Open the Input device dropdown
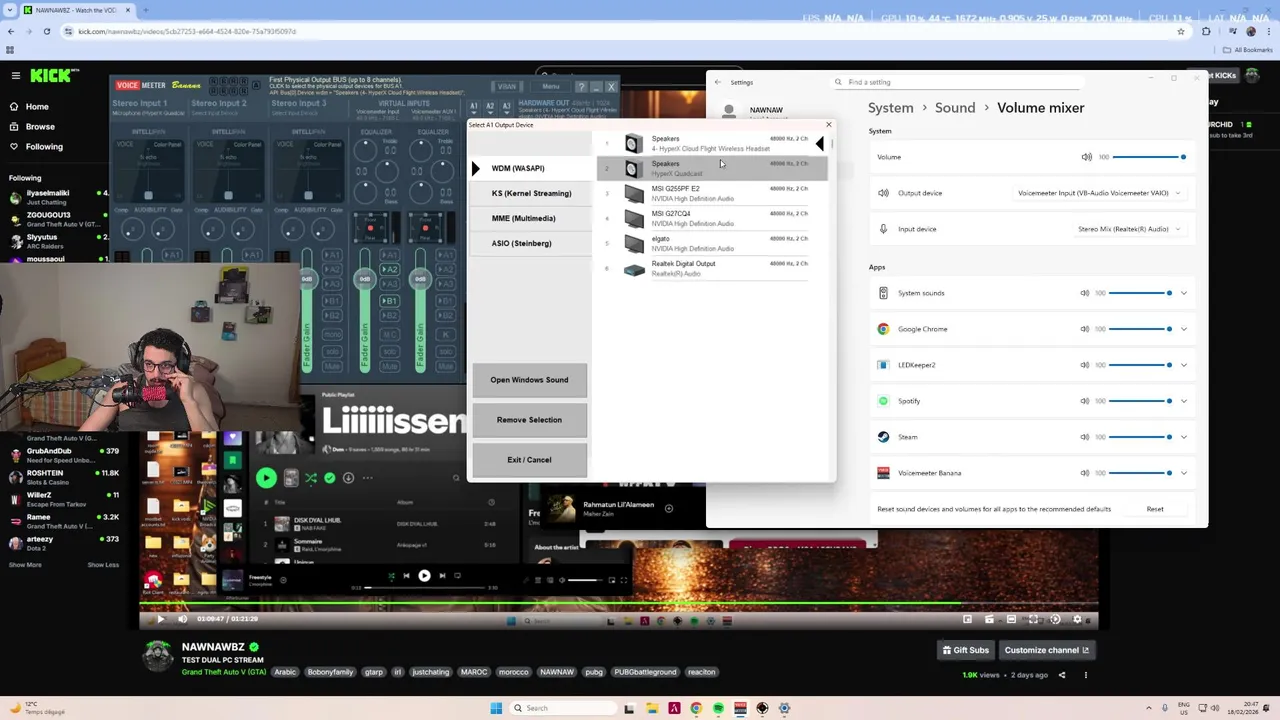The width and height of the screenshot is (1280, 720). (1129, 229)
